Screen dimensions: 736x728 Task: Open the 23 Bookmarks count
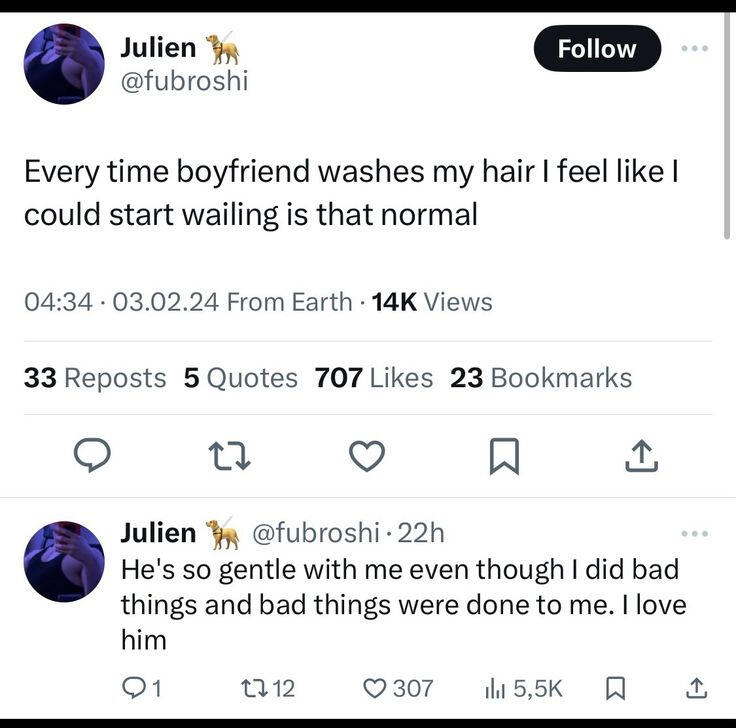pyautogui.click(x=541, y=378)
